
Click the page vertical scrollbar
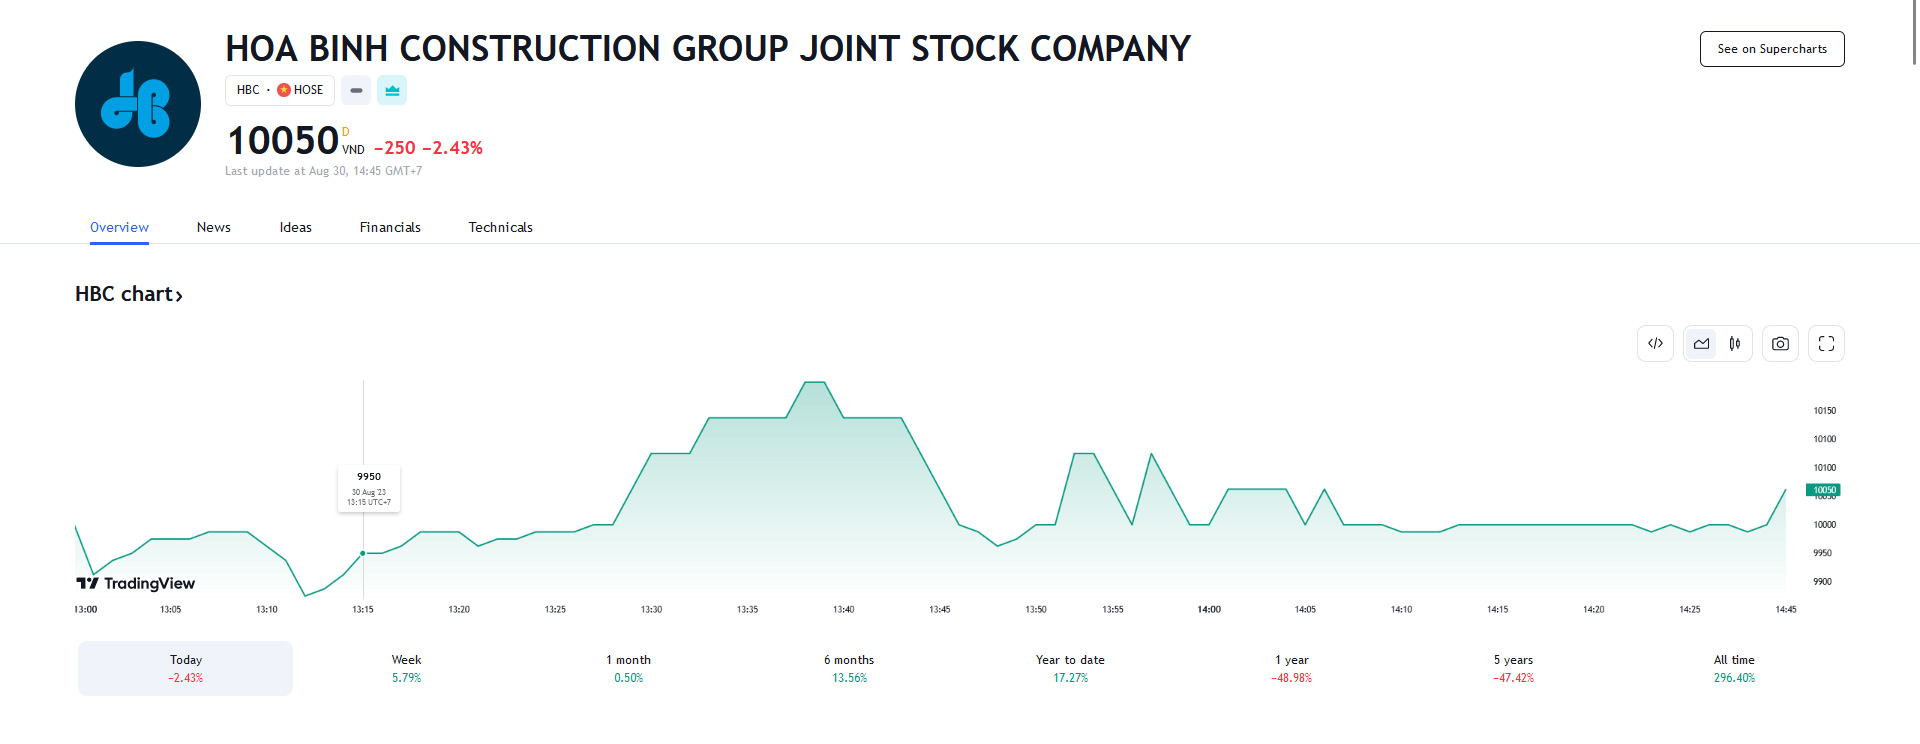[x=1914, y=32]
